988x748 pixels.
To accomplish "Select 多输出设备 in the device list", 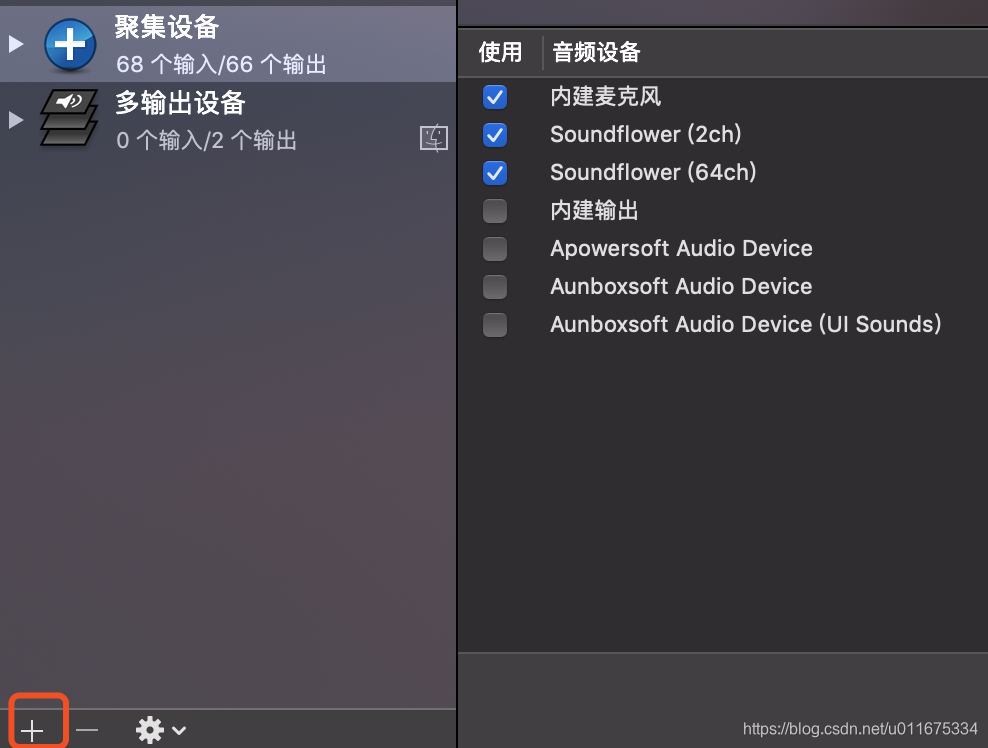I will (x=250, y=120).
